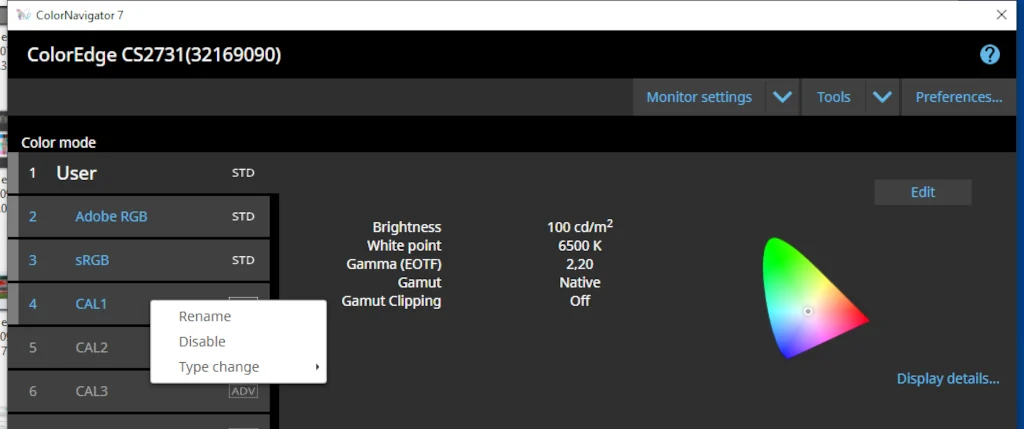Click the STD badge on Adobe RGB

(x=243, y=216)
